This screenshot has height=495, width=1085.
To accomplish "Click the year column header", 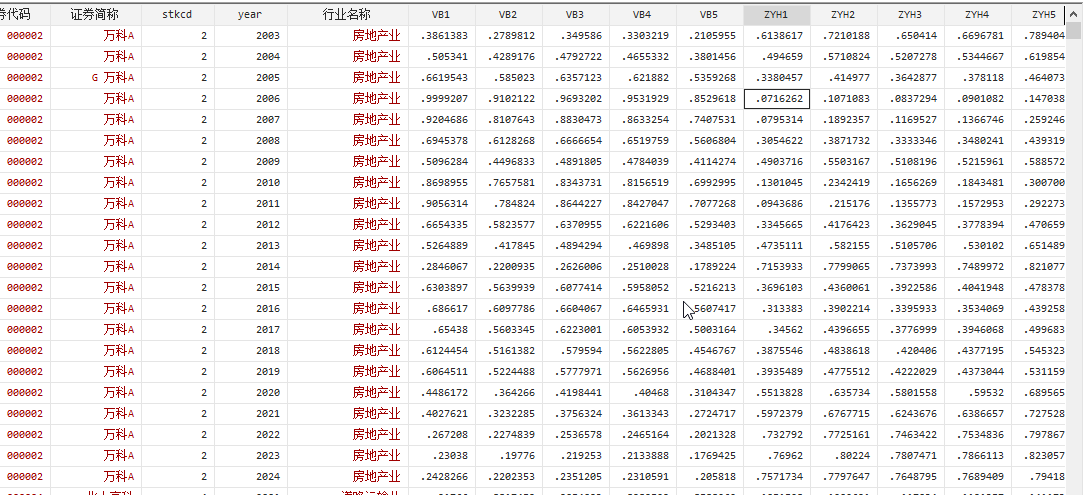I will 250,15.
